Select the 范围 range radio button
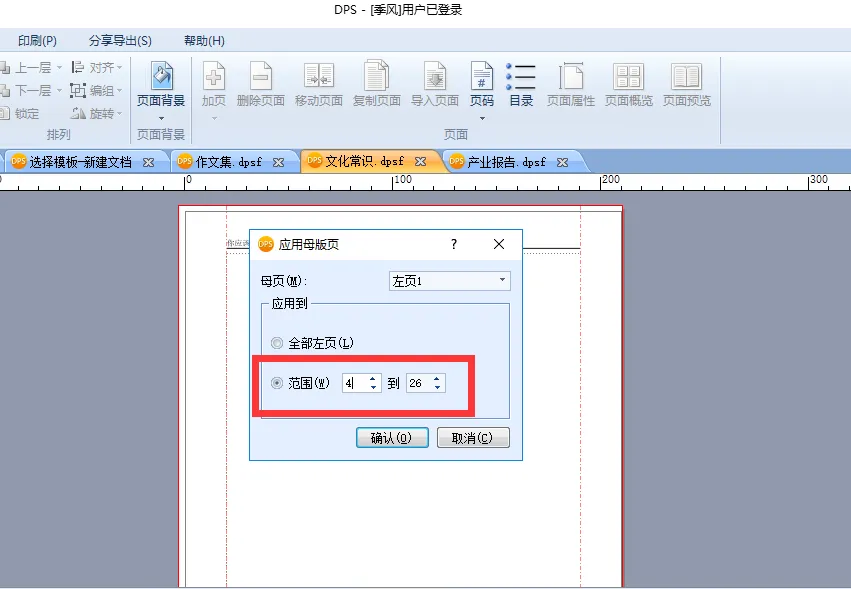Screen dimensions: 851x589 click(277, 383)
